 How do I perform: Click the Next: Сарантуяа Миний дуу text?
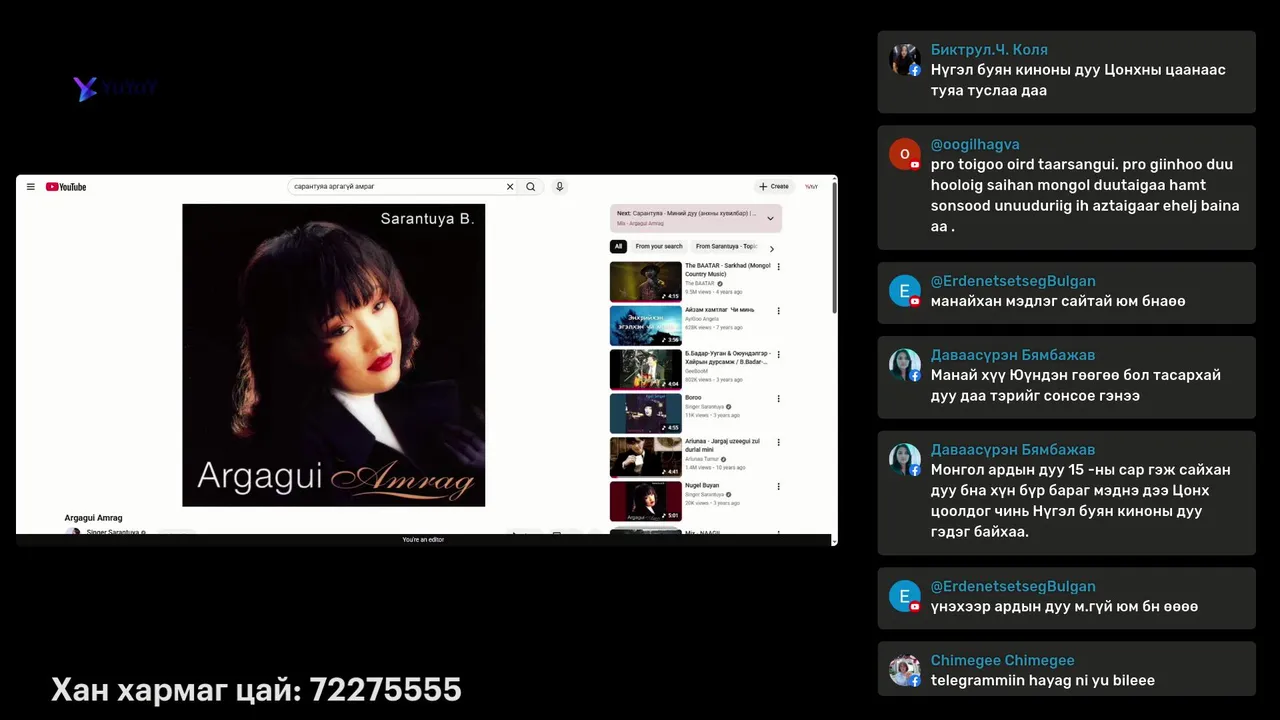click(x=688, y=213)
